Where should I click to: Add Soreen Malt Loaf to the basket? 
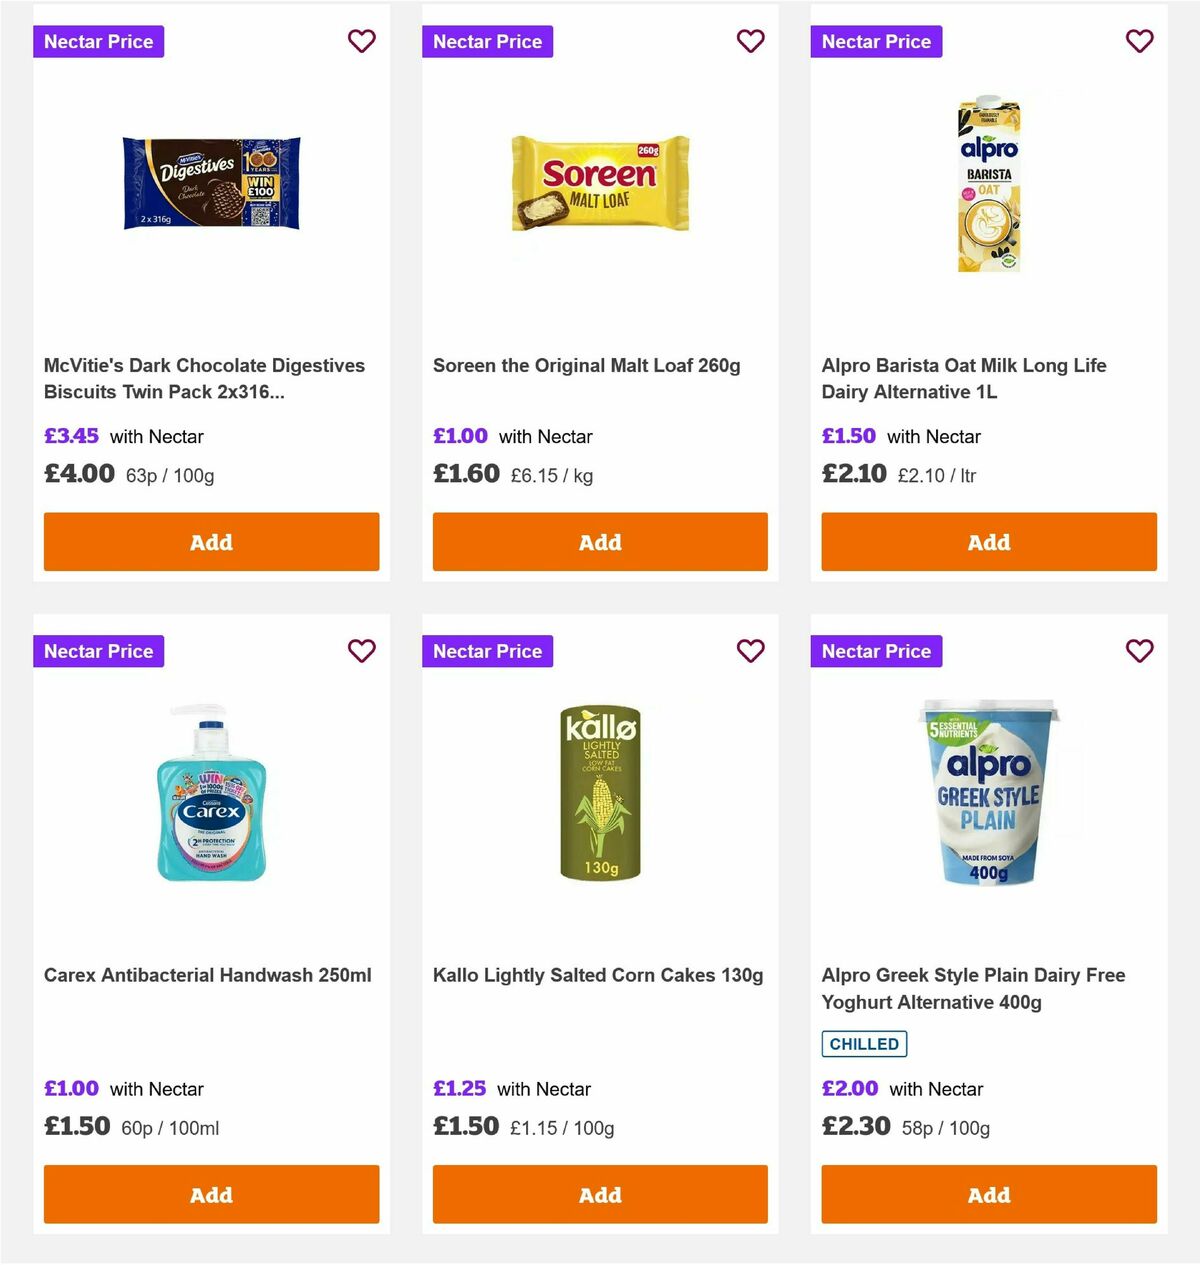point(600,541)
